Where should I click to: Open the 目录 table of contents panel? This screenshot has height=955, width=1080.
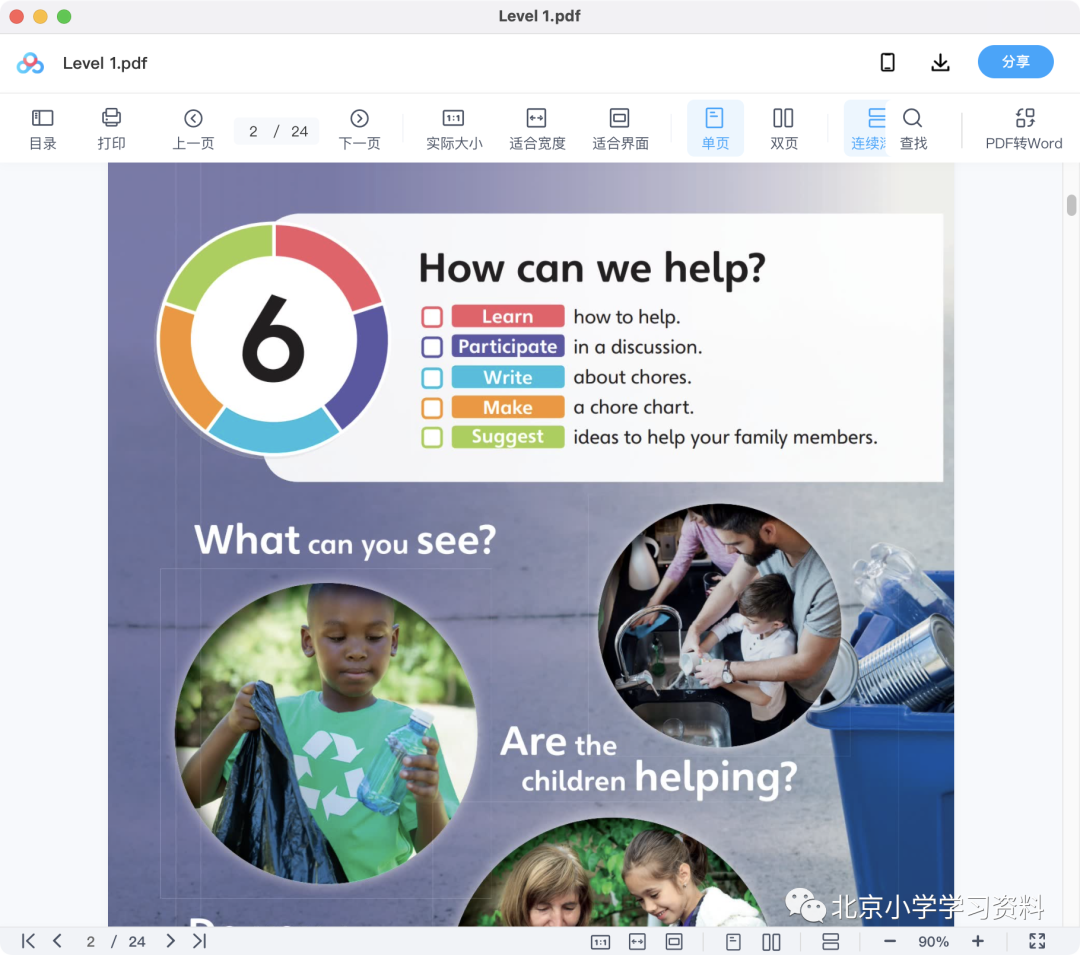point(43,129)
